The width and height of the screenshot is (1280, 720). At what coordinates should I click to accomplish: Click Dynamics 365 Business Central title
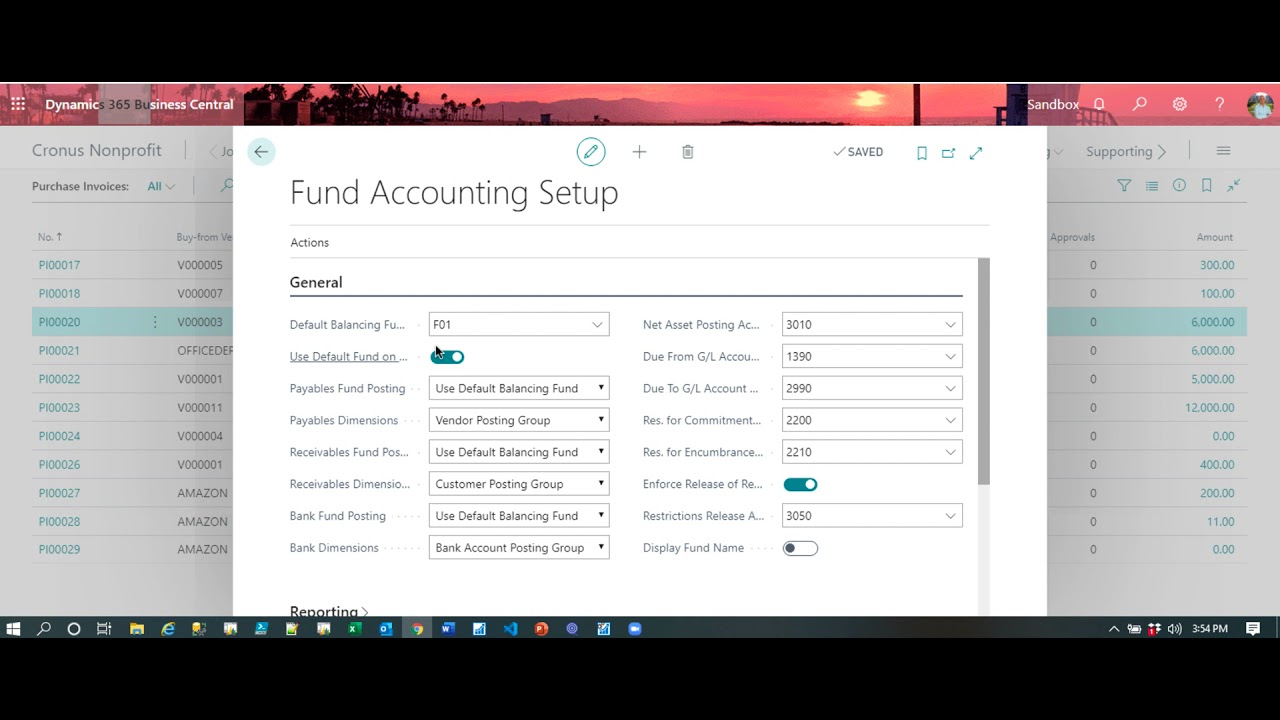(x=139, y=104)
